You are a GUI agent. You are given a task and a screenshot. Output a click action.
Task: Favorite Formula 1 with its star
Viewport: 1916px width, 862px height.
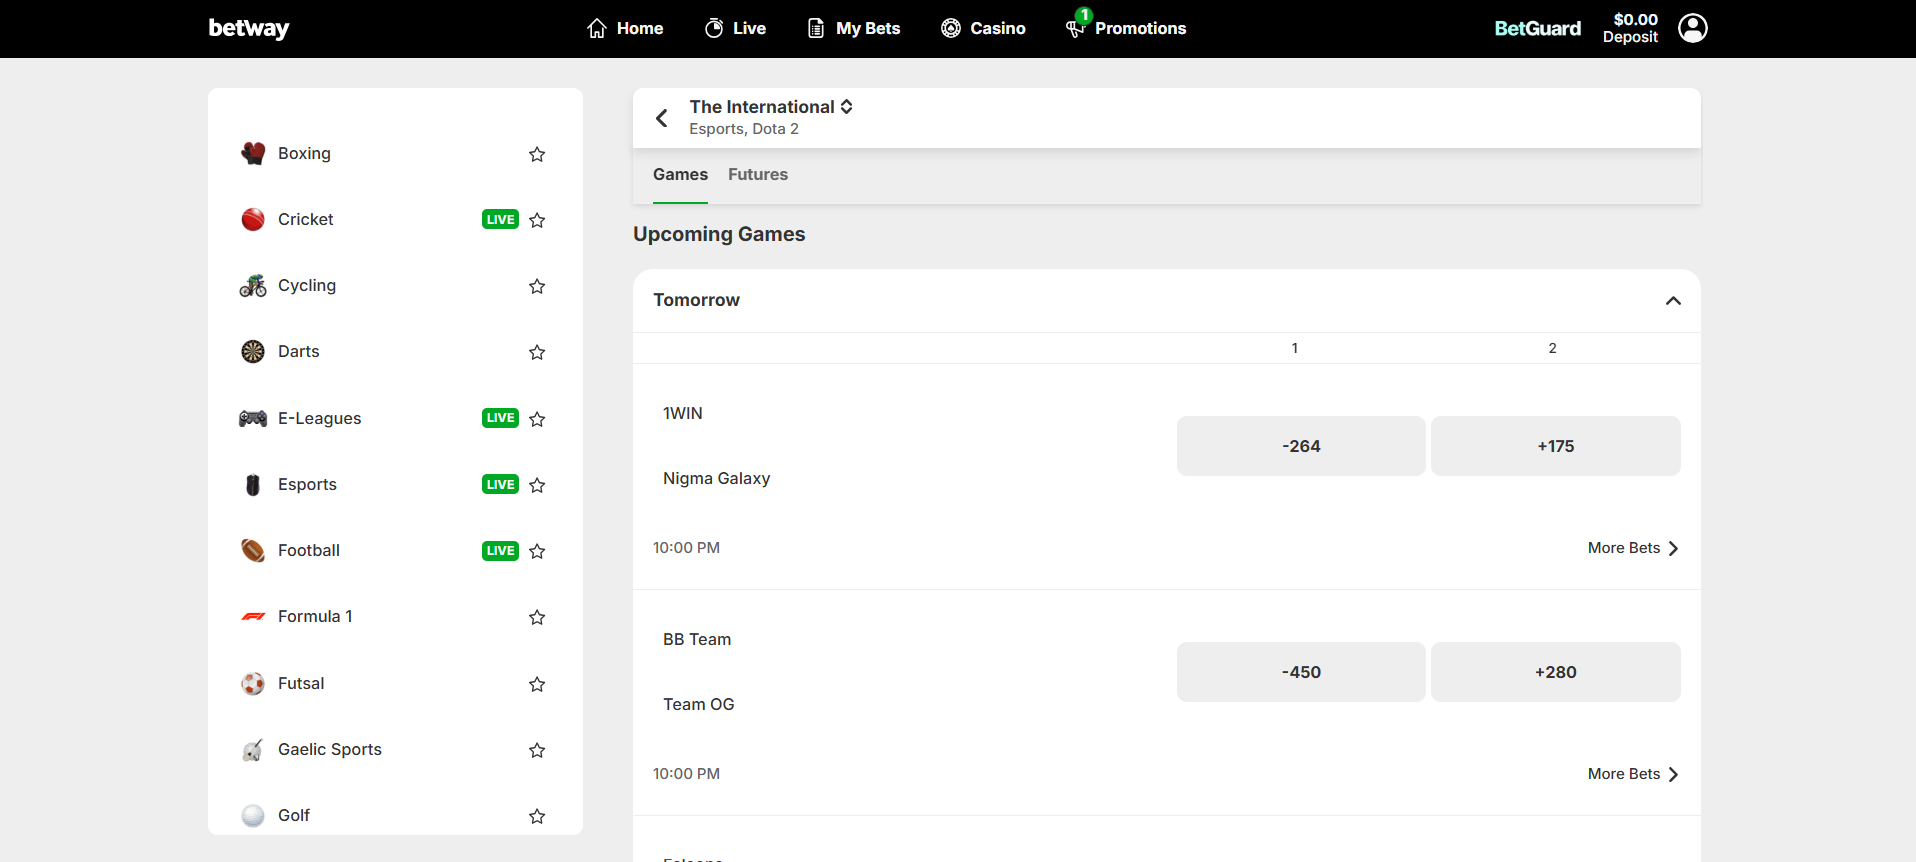click(x=537, y=617)
